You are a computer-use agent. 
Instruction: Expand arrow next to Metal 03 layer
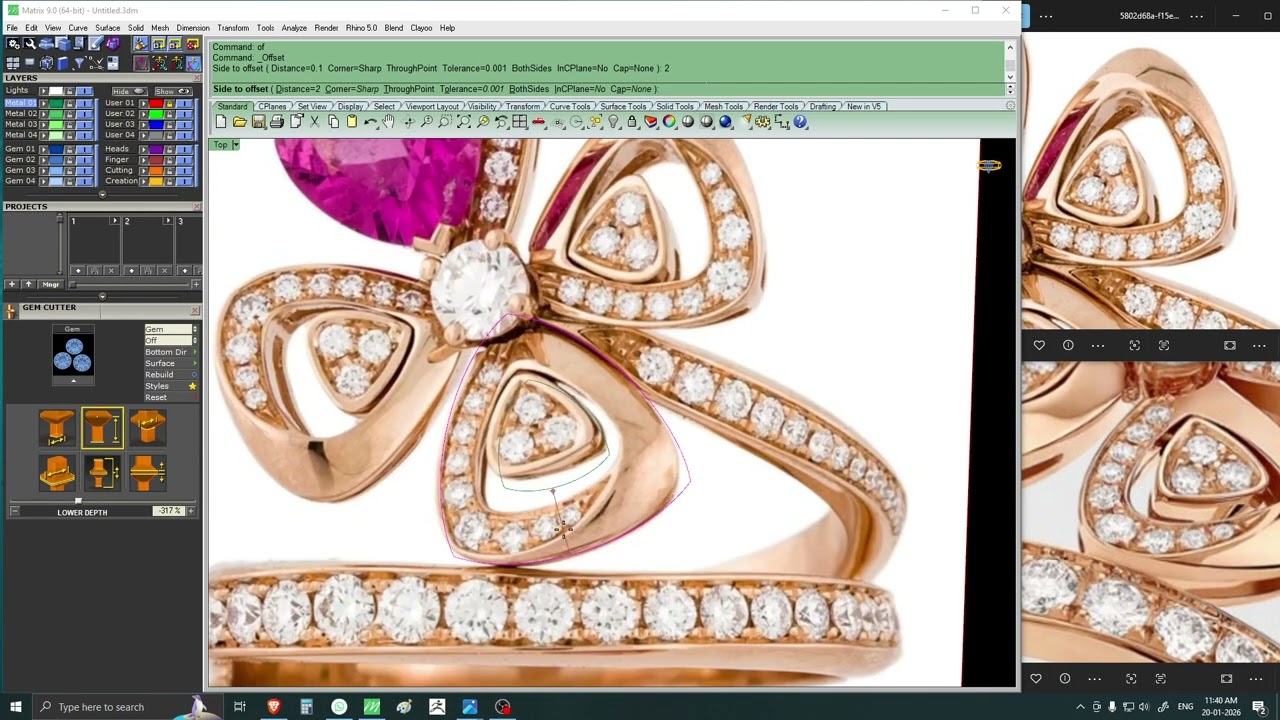click(x=44, y=124)
